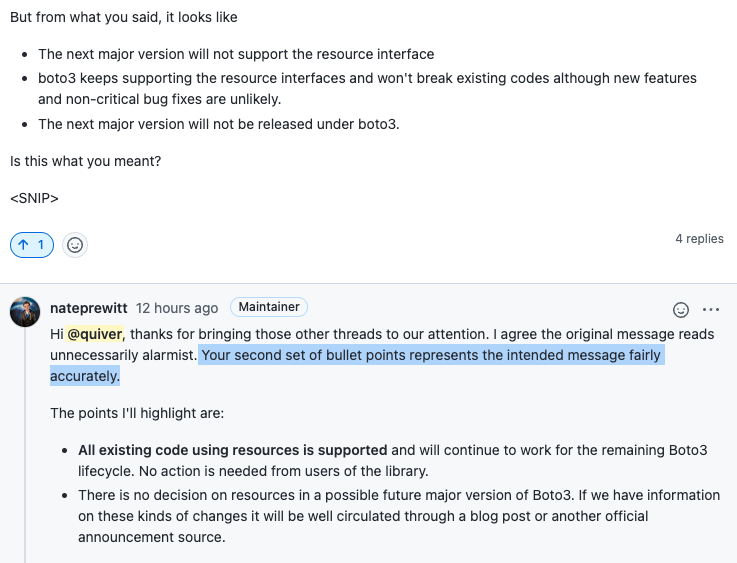Upvote the comment using the arrow button
The width and height of the screenshot is (737, 563).
point(31,245)
